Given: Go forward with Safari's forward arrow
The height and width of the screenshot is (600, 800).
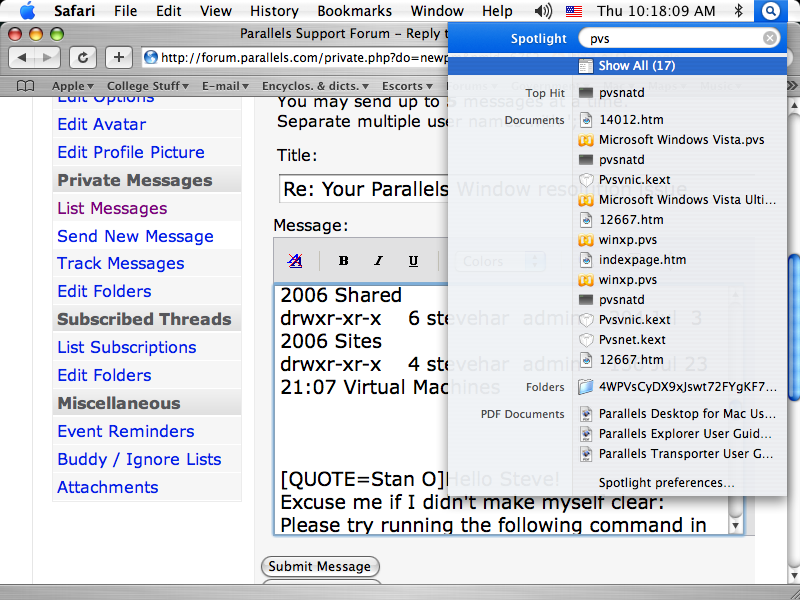Looking at the screenshot, I should (47, 58).
